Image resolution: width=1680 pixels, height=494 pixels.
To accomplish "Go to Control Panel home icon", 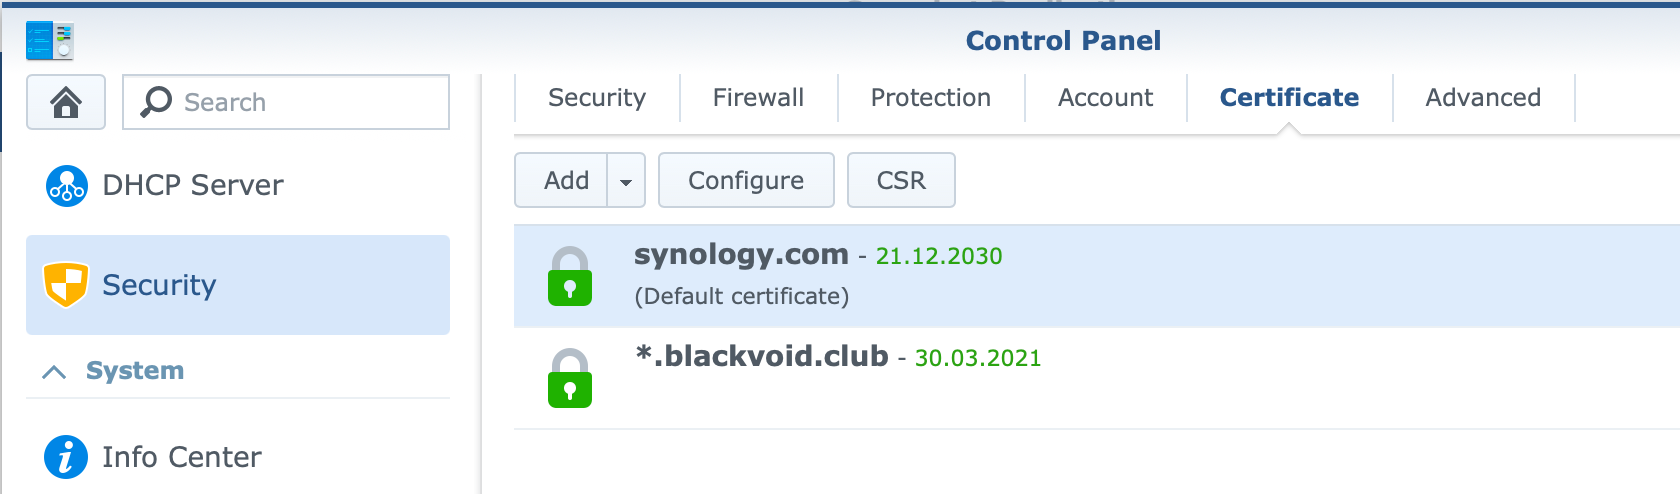I will pyautogui.click(x=66, y=102).
